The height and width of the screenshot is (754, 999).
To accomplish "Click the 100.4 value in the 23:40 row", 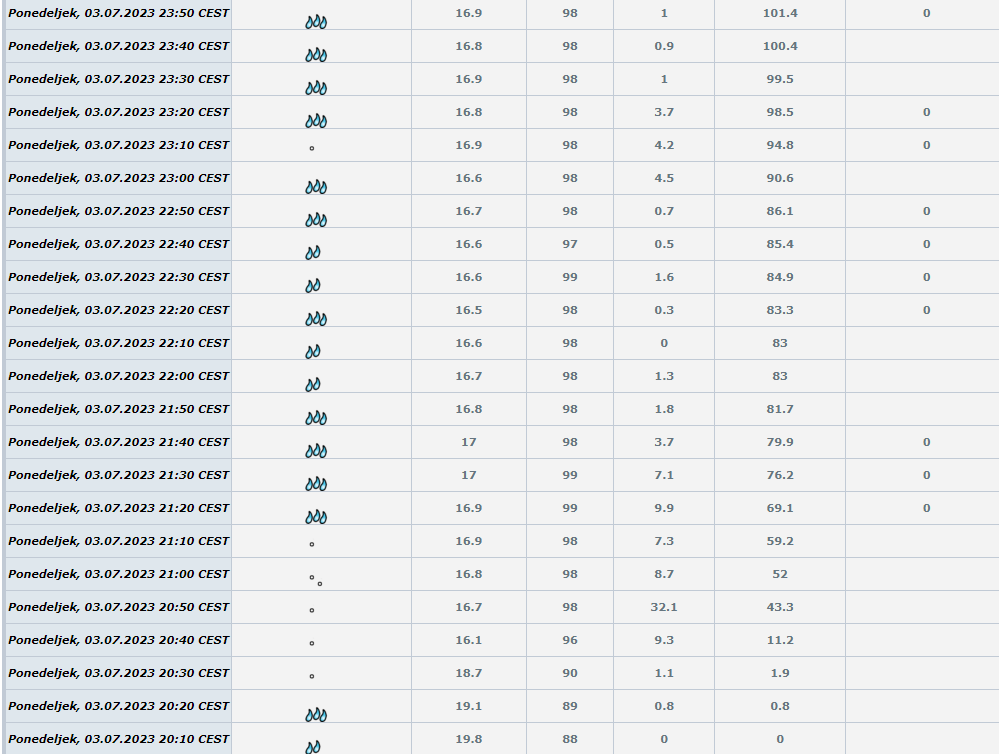I will tap(780, 47).
